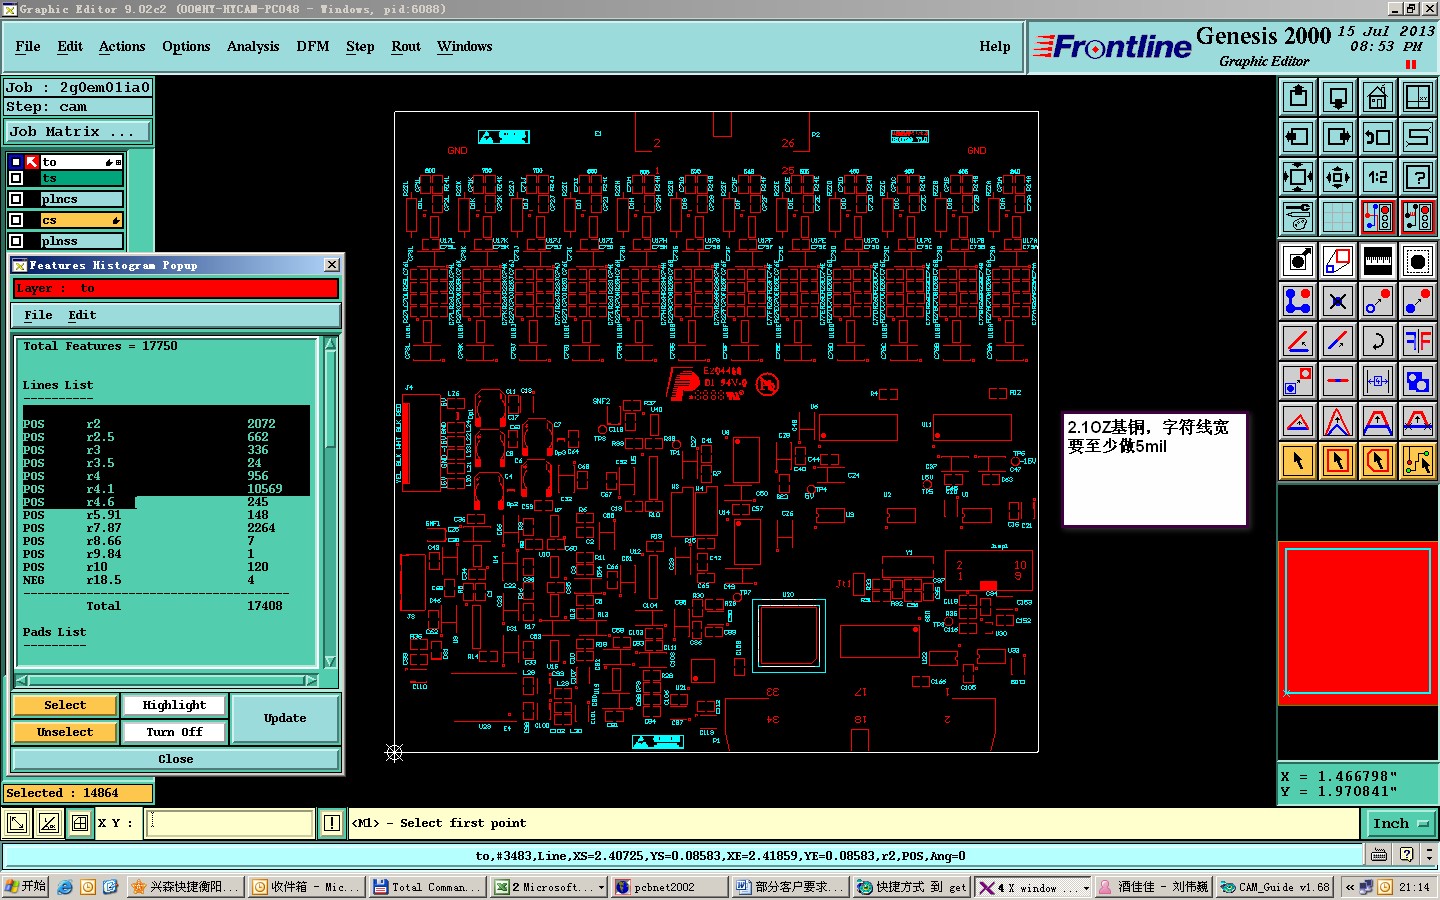Open Edit menu in Features Histogram Popup

tap(82, 315)
